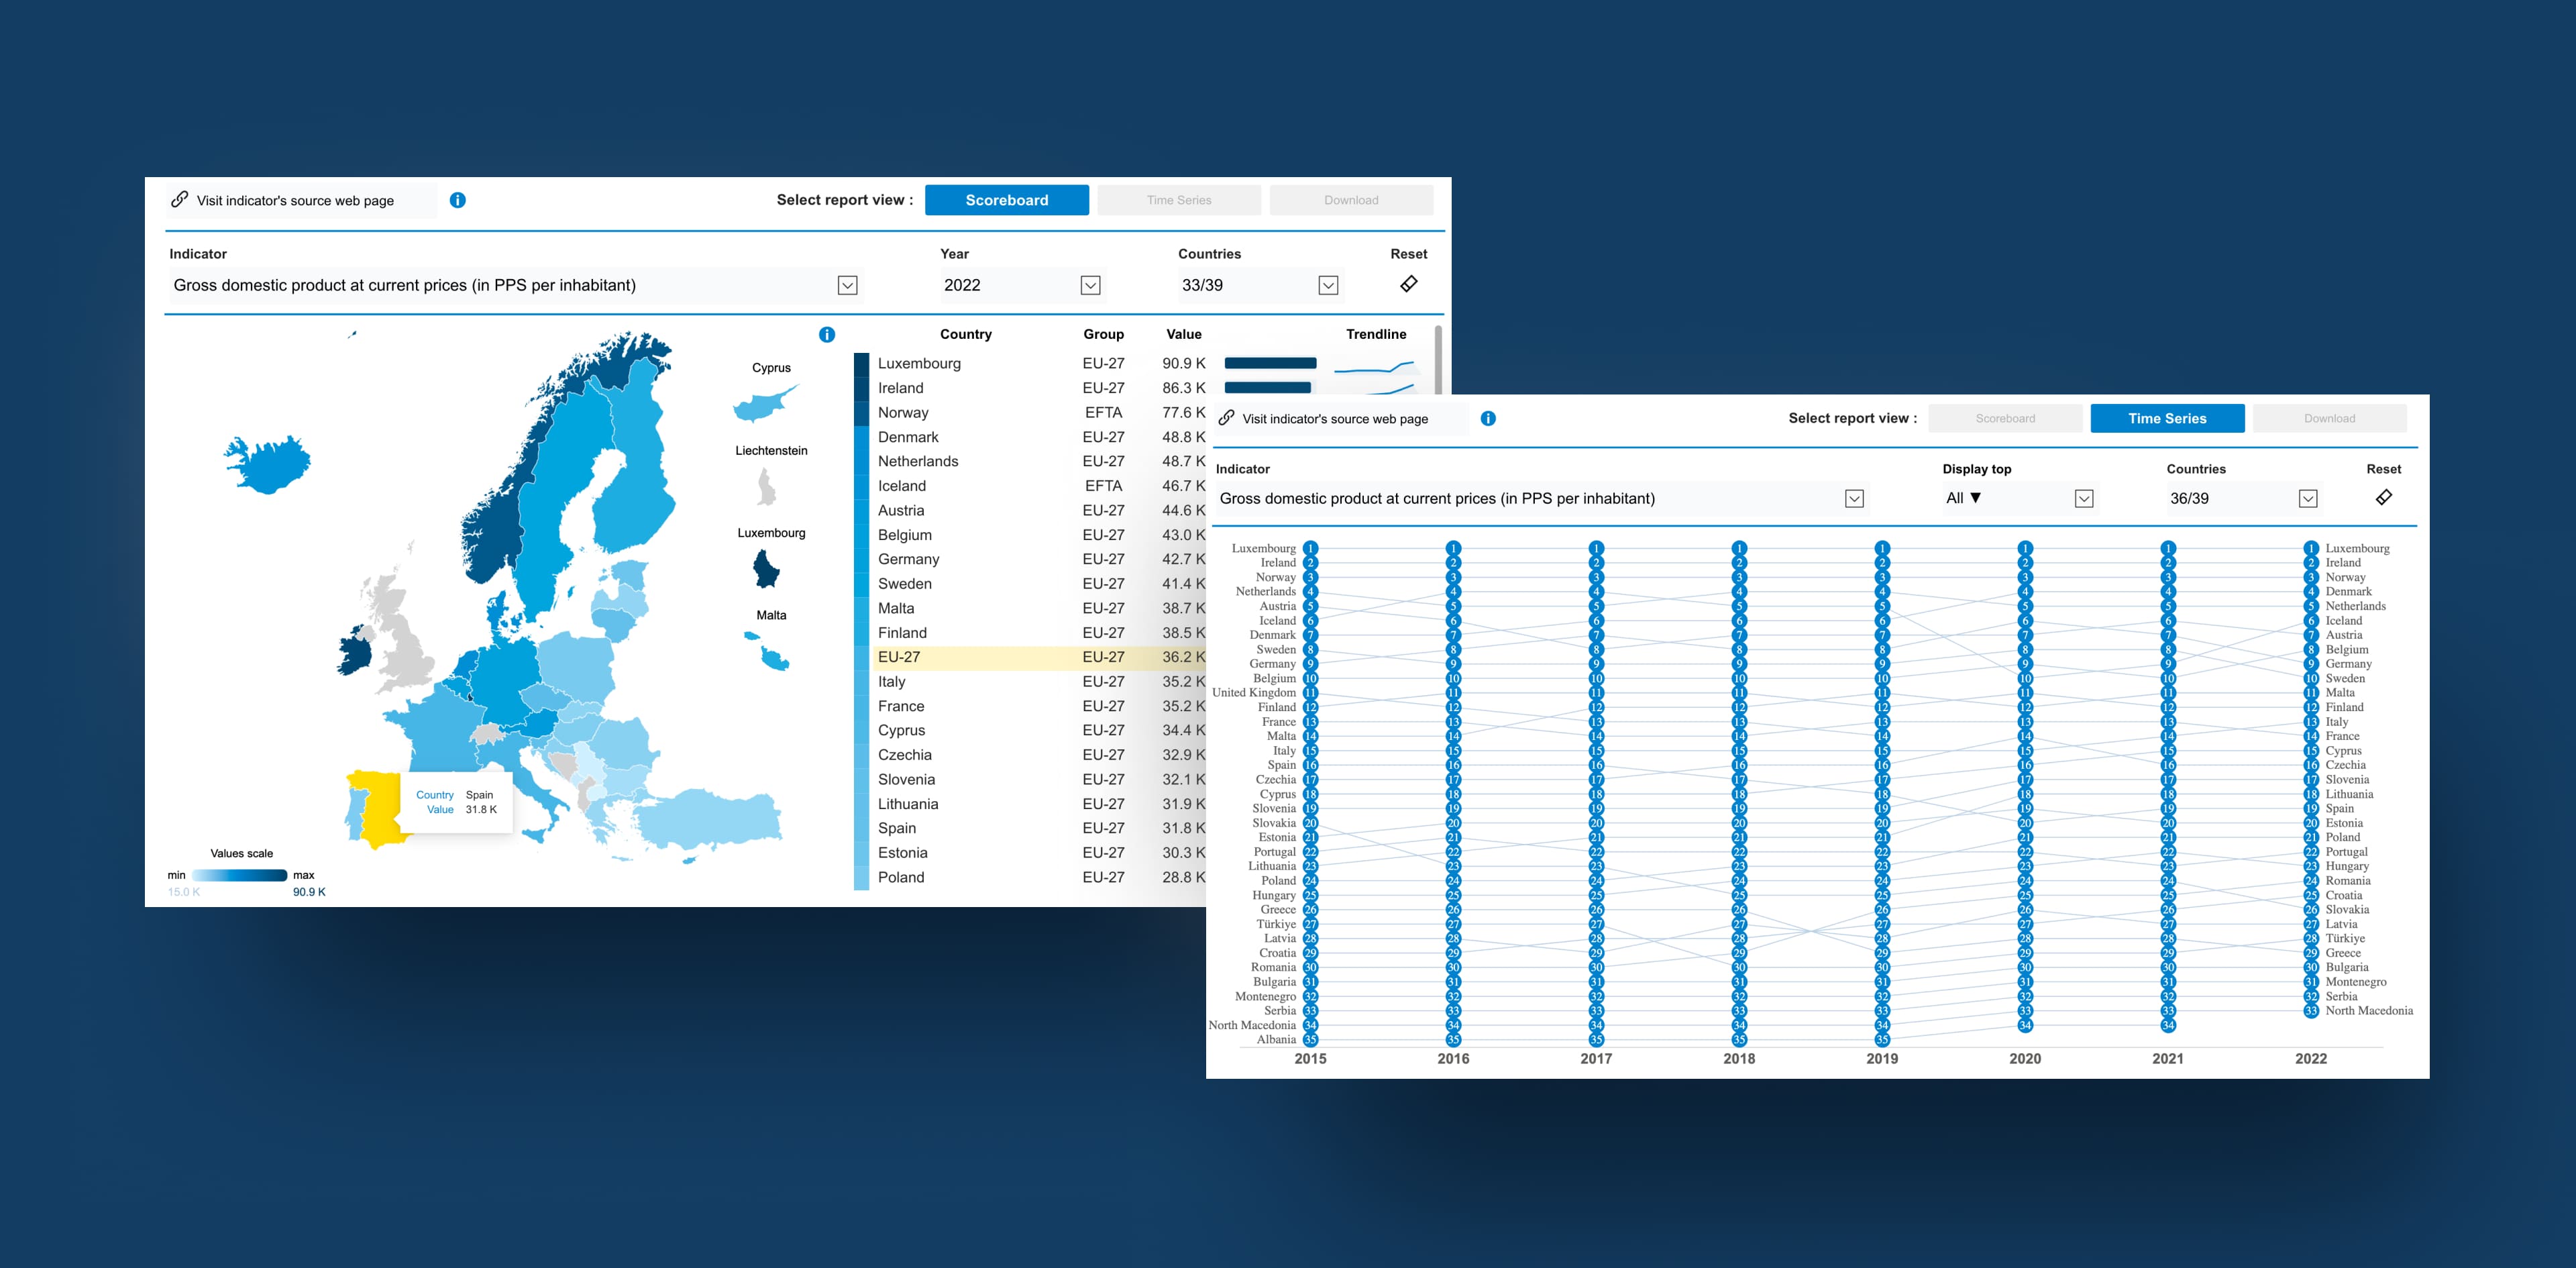Open the Countries 33/39 dropdown
Viewport: 2576px width, 1268px height.
[1328, 286]
